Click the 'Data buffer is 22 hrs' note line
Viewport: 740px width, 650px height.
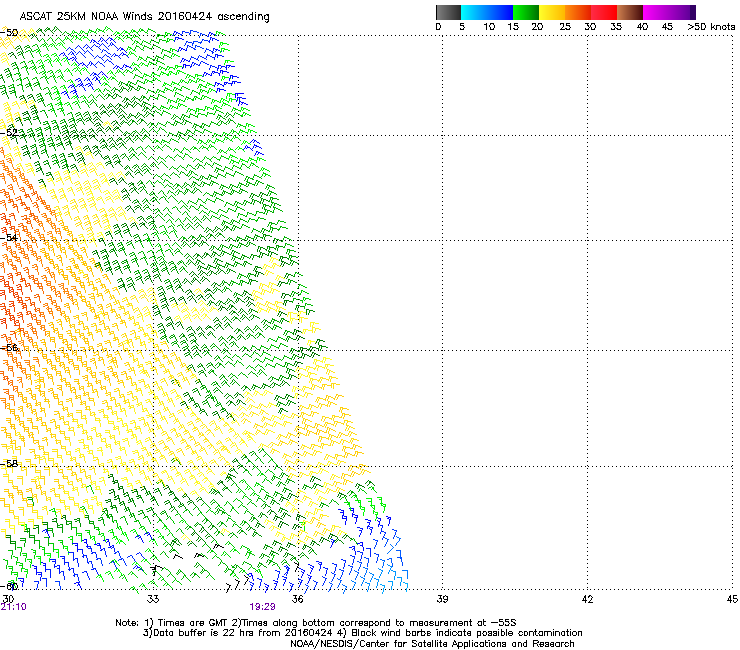point(362,633)
